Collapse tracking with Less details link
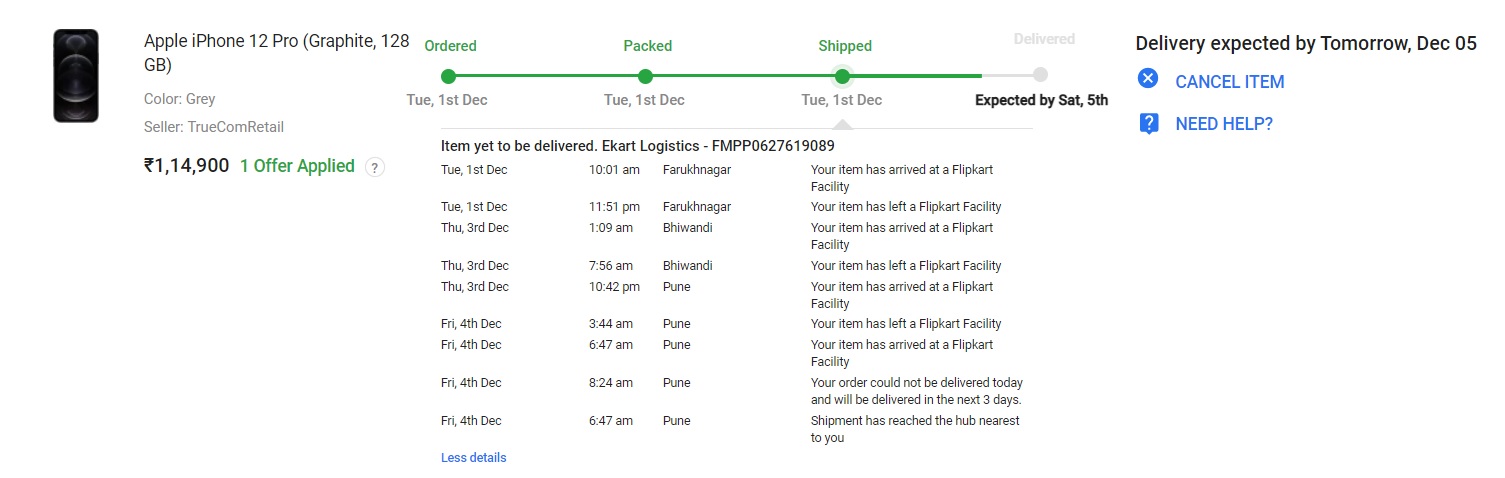 (x=473, y=458)
